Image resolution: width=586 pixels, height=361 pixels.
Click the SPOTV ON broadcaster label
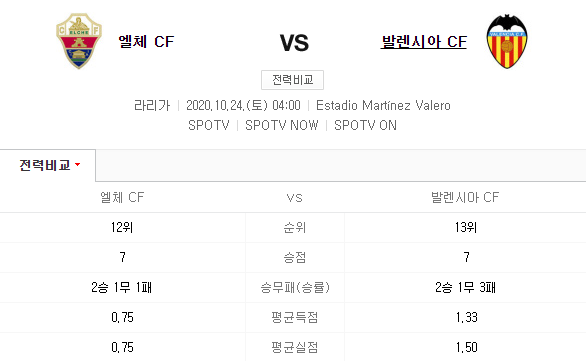point(365,125)
